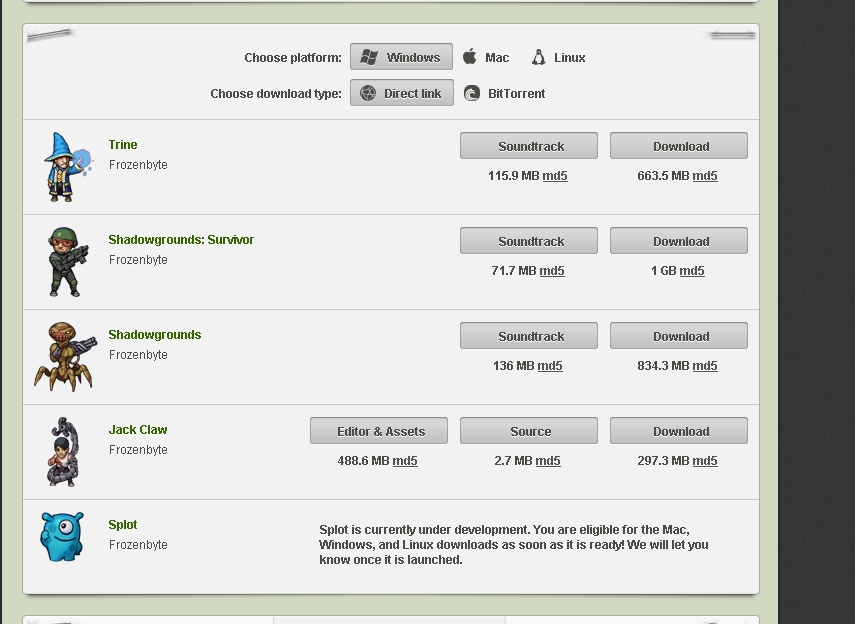Screen dimensions: 855x624
Task: Download the Jack Claw game
Action: [x=679, y=430]
